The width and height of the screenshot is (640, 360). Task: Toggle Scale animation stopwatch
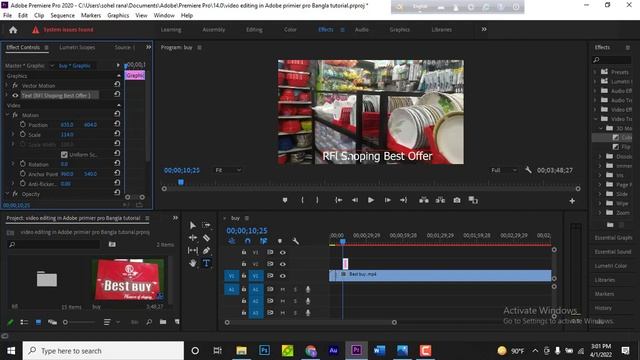click(x=23, y=134)
